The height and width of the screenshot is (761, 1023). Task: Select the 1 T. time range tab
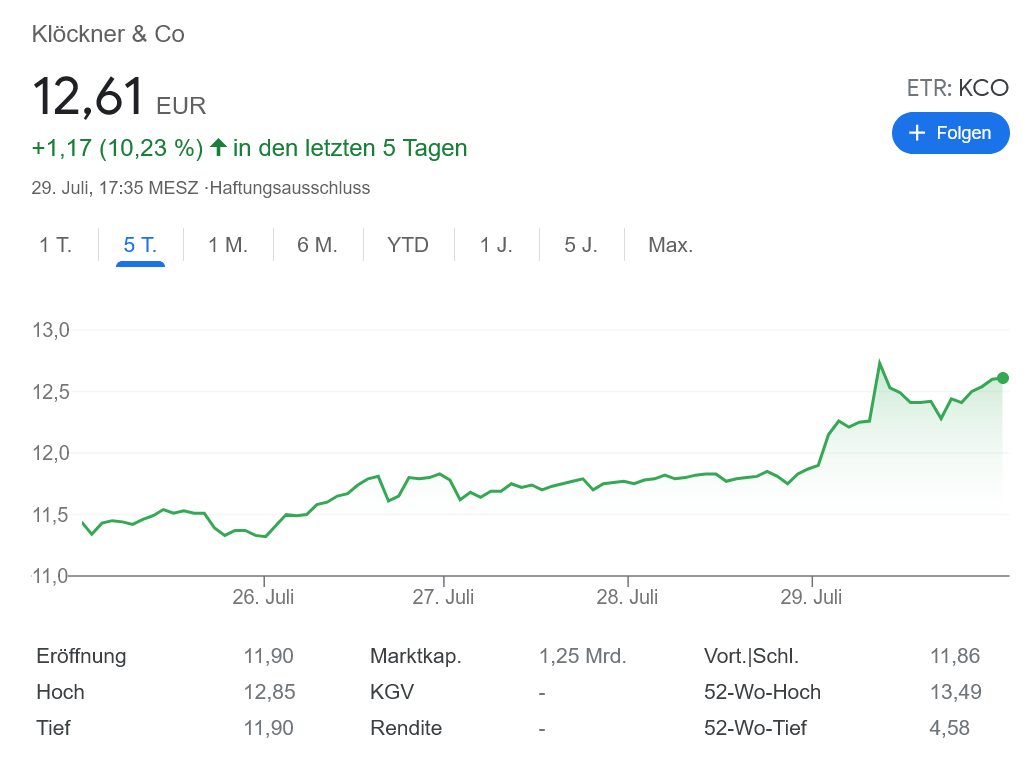tap(56, 245)
